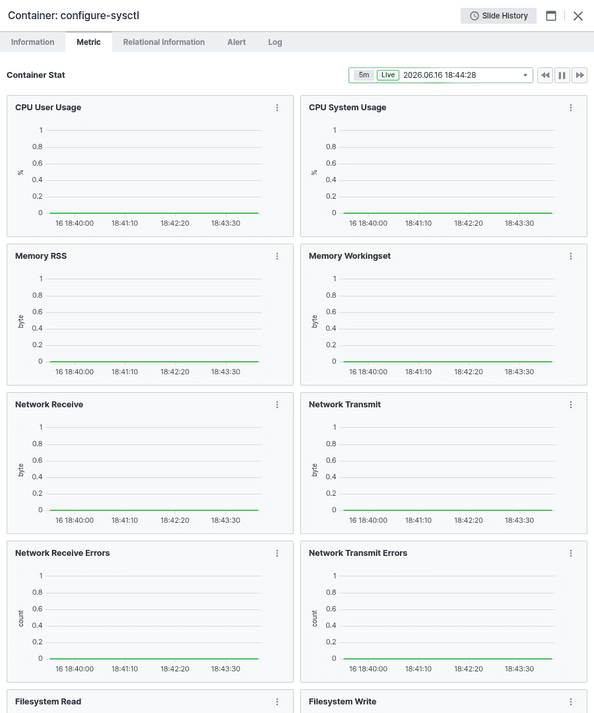Click the Network Receive Errors title
This screenshot has height=713, width=594.
(x=62, y=553)
